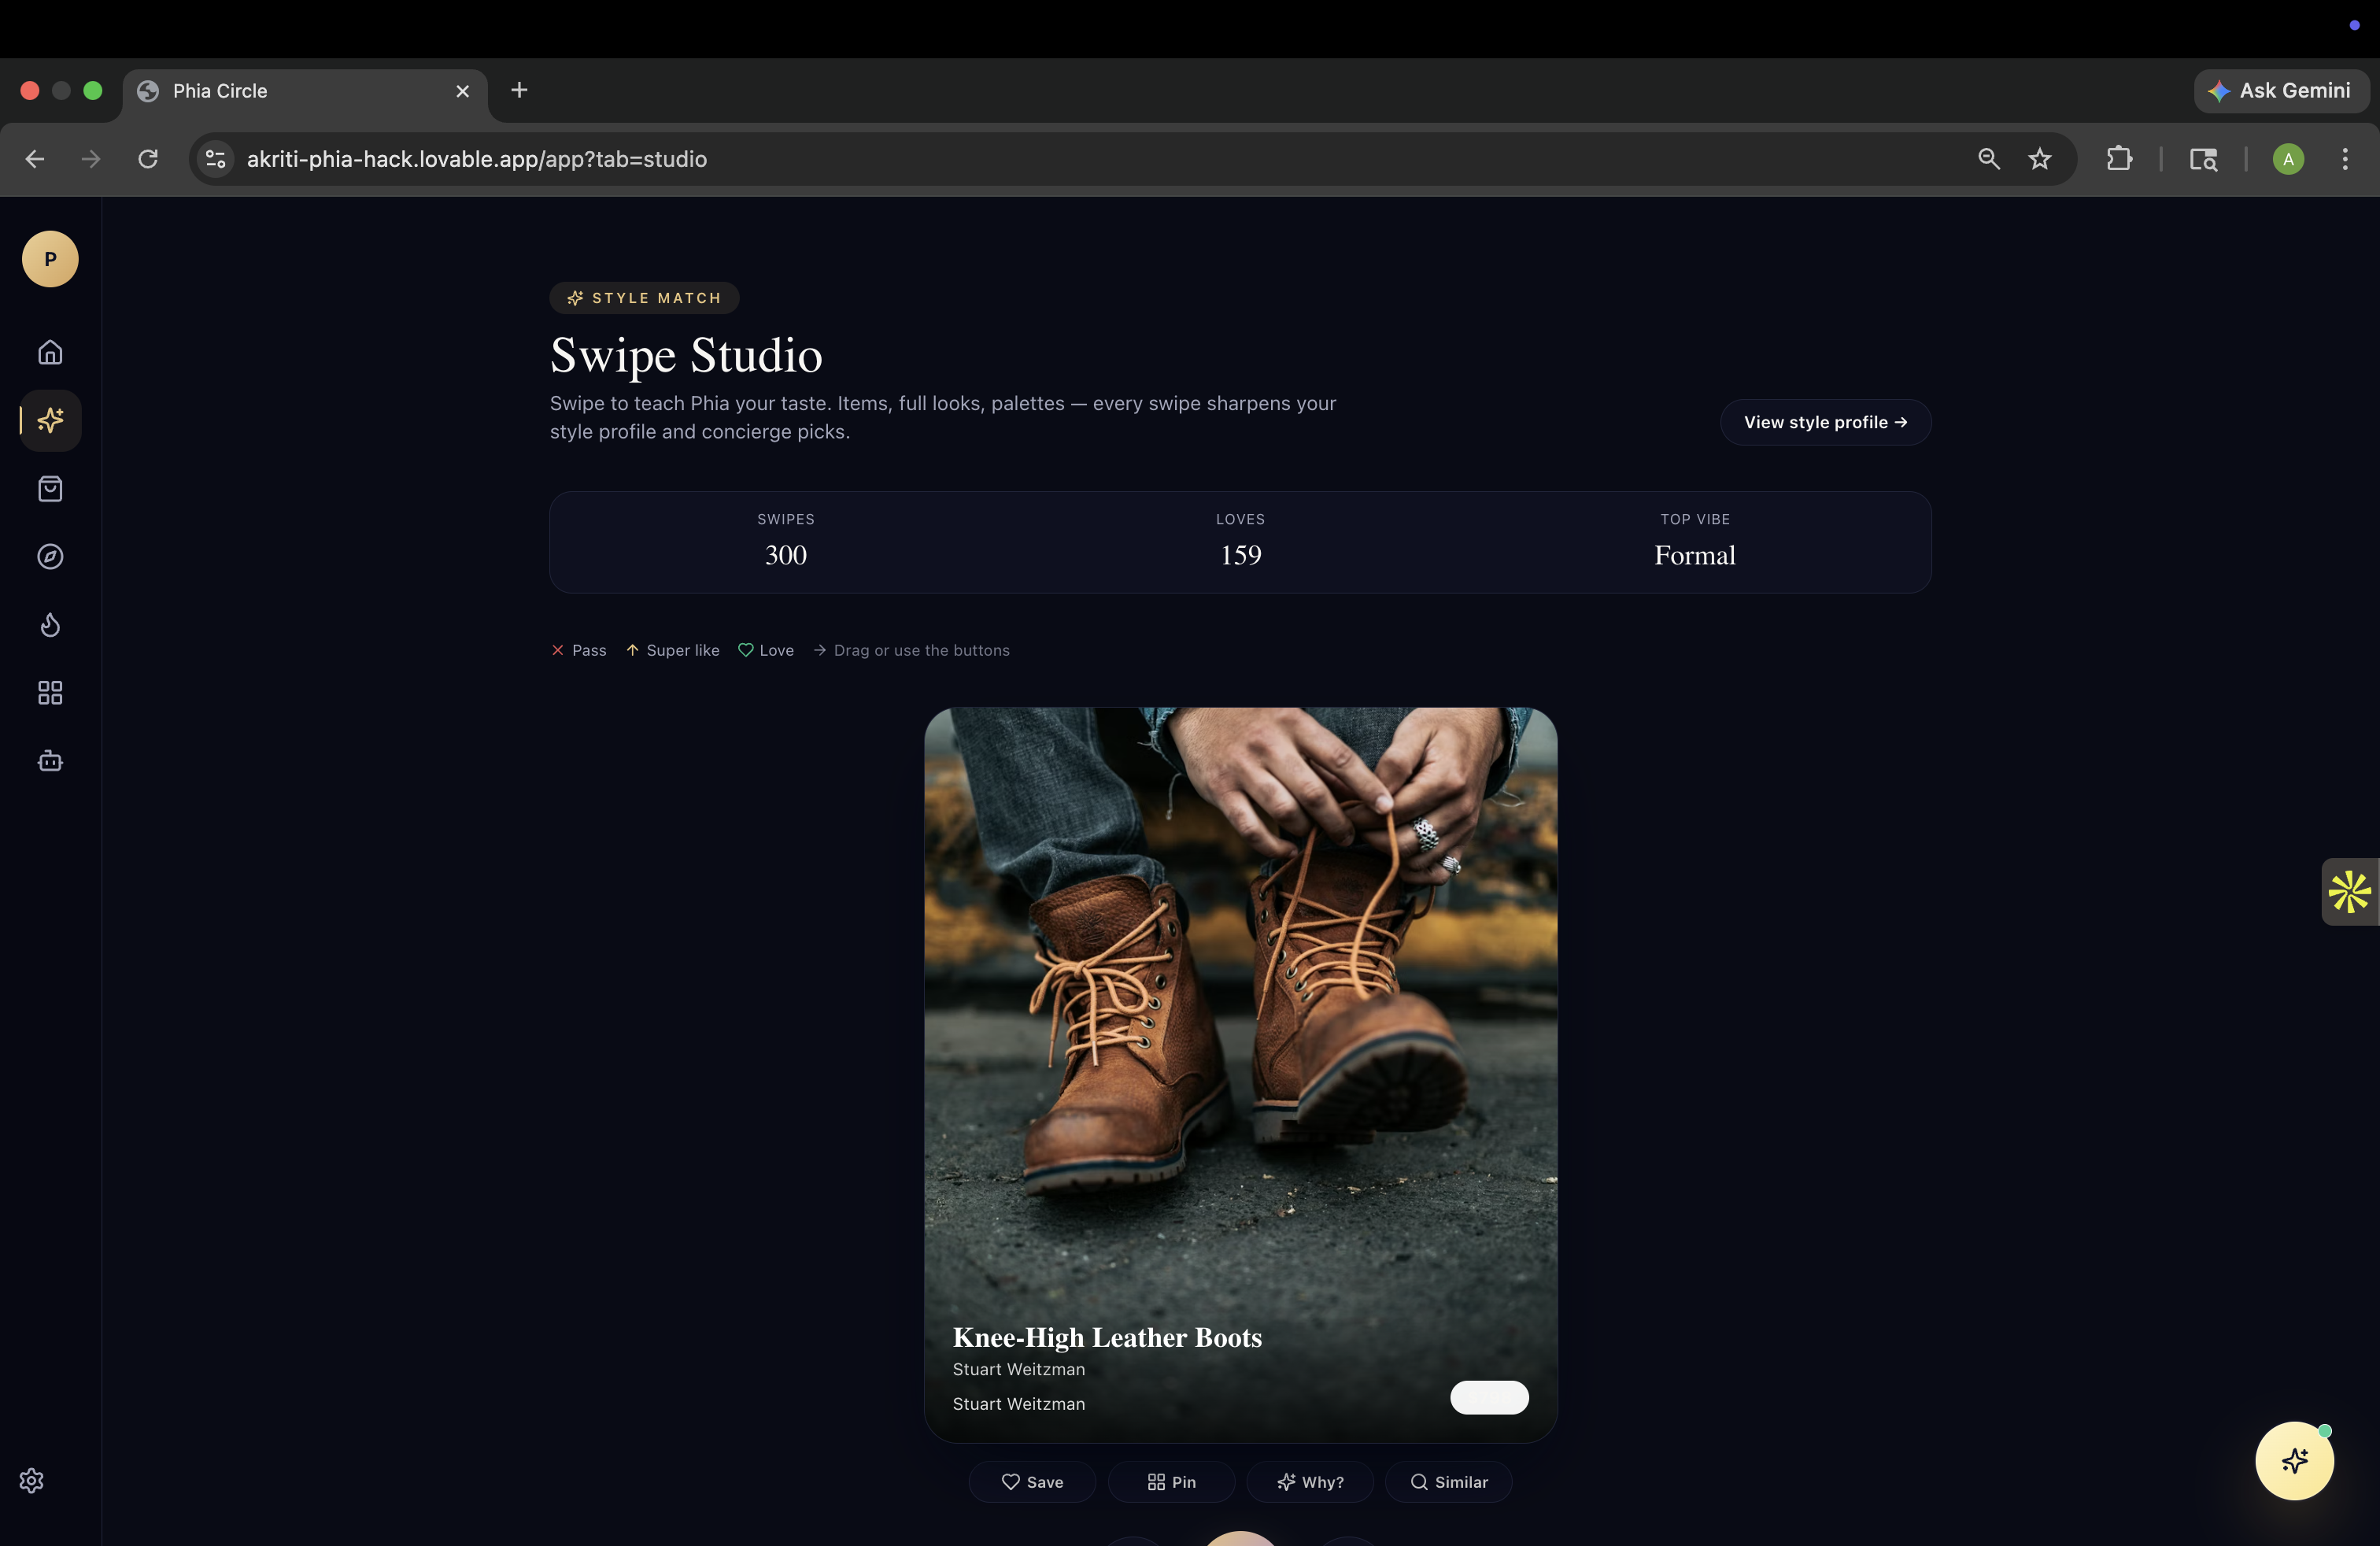Open the compass Discover sidebar icon
Image resolution: width=2380 pixels, height=1546 pixels.
coord(50,557)
